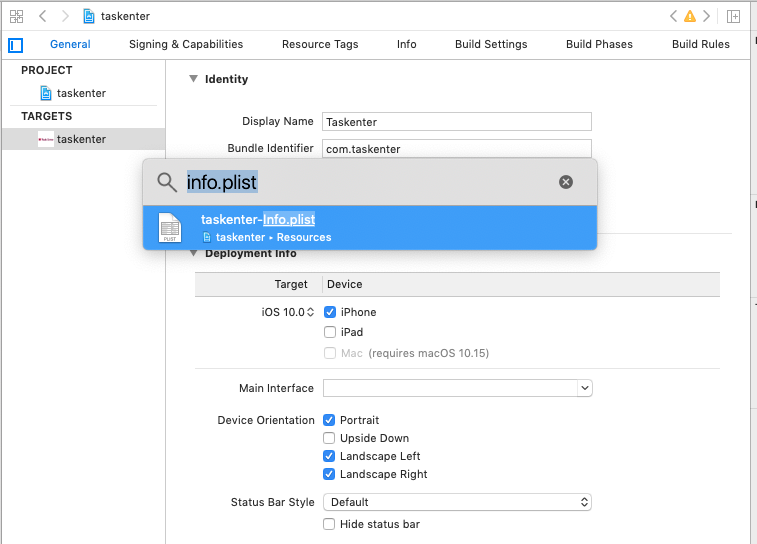
Task: Collapse the Deployment Info section
Action: pyautogui.click(x=193, y=253)
